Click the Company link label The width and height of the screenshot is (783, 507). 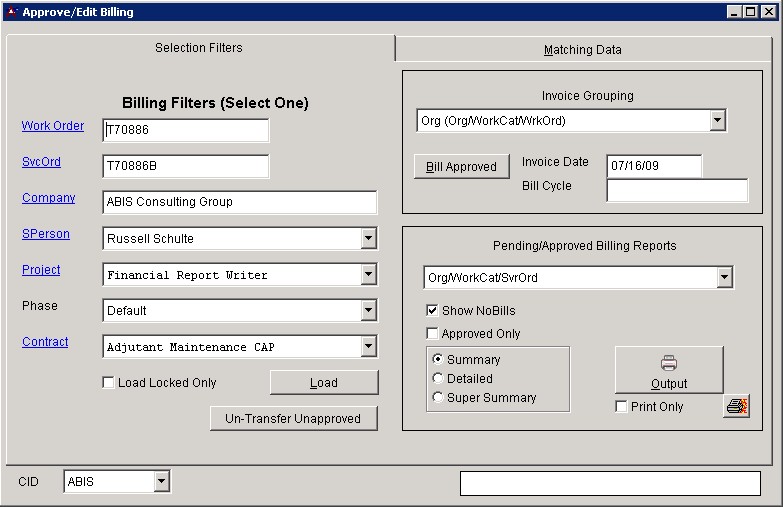pyautogui.click(x=48, y=198)
